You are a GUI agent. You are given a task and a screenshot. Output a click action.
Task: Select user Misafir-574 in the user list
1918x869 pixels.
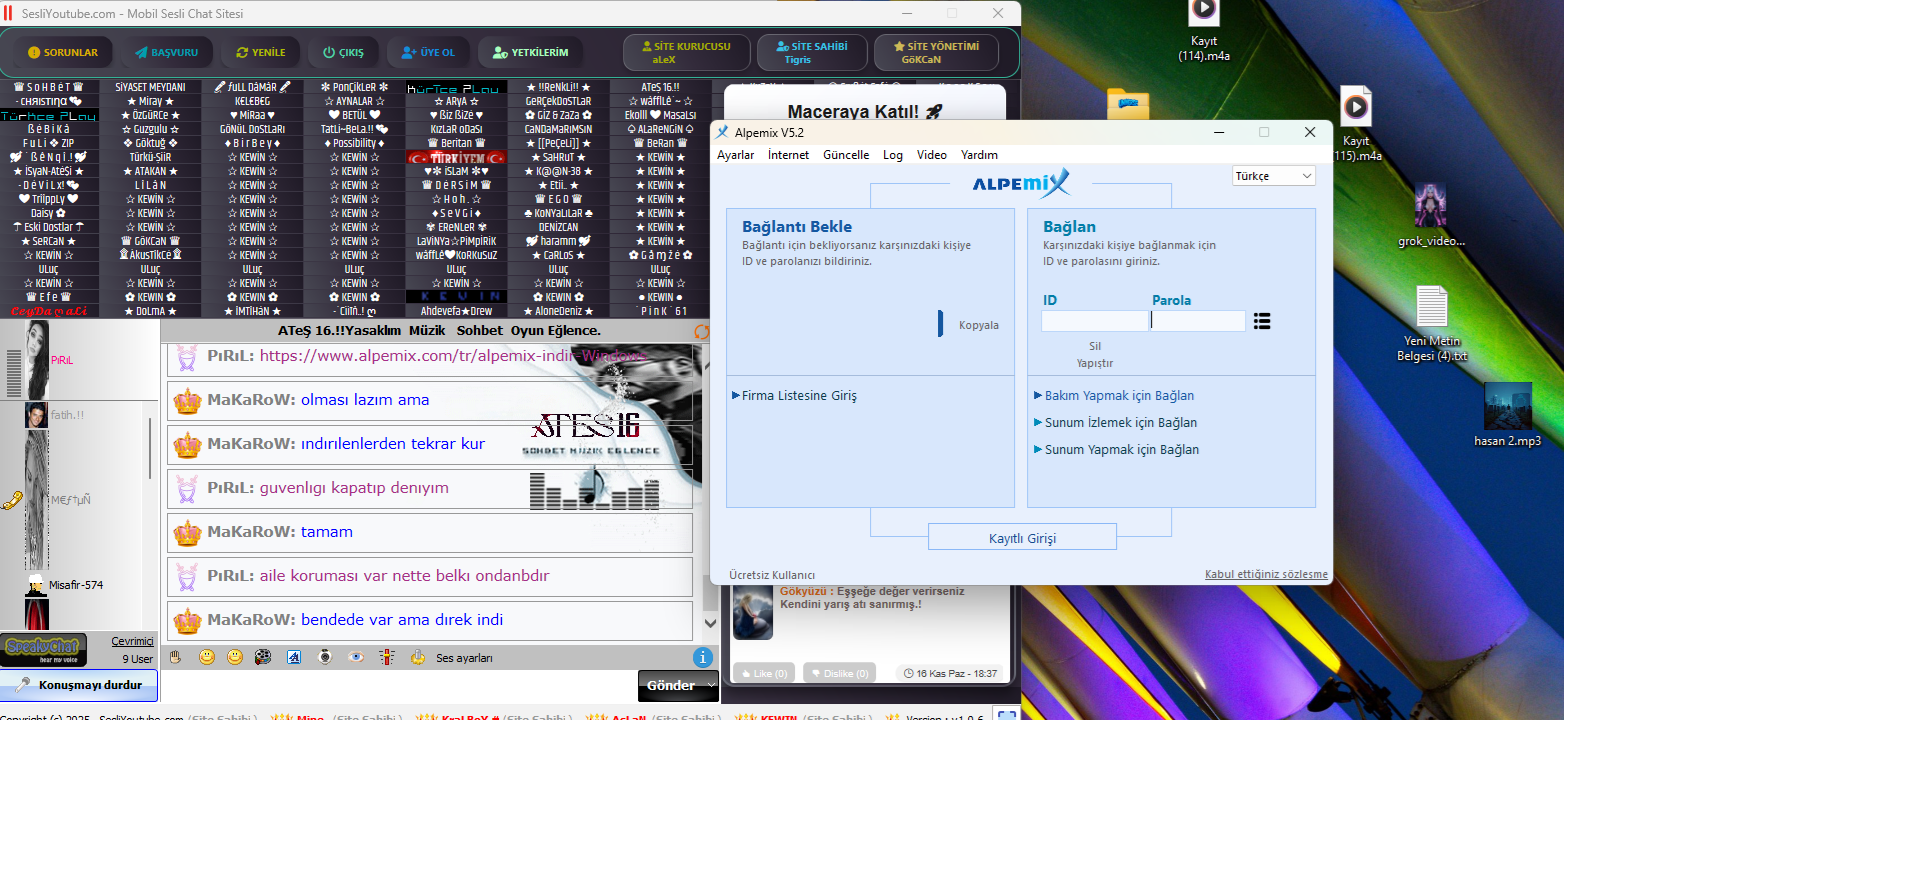(x=76, y=585)
